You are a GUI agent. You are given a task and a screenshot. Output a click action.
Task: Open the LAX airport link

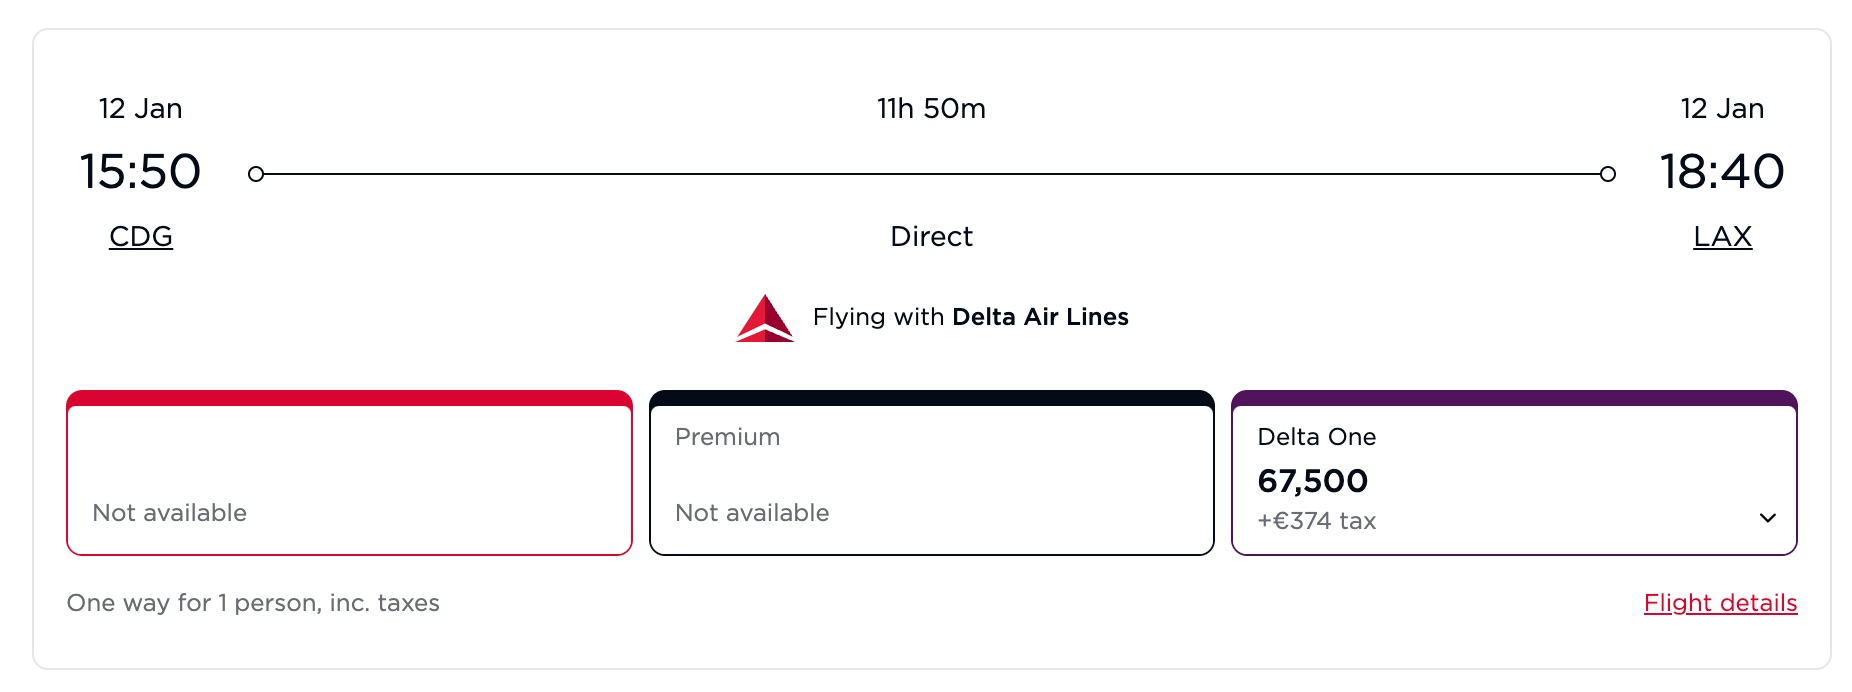pos(1722,236)
